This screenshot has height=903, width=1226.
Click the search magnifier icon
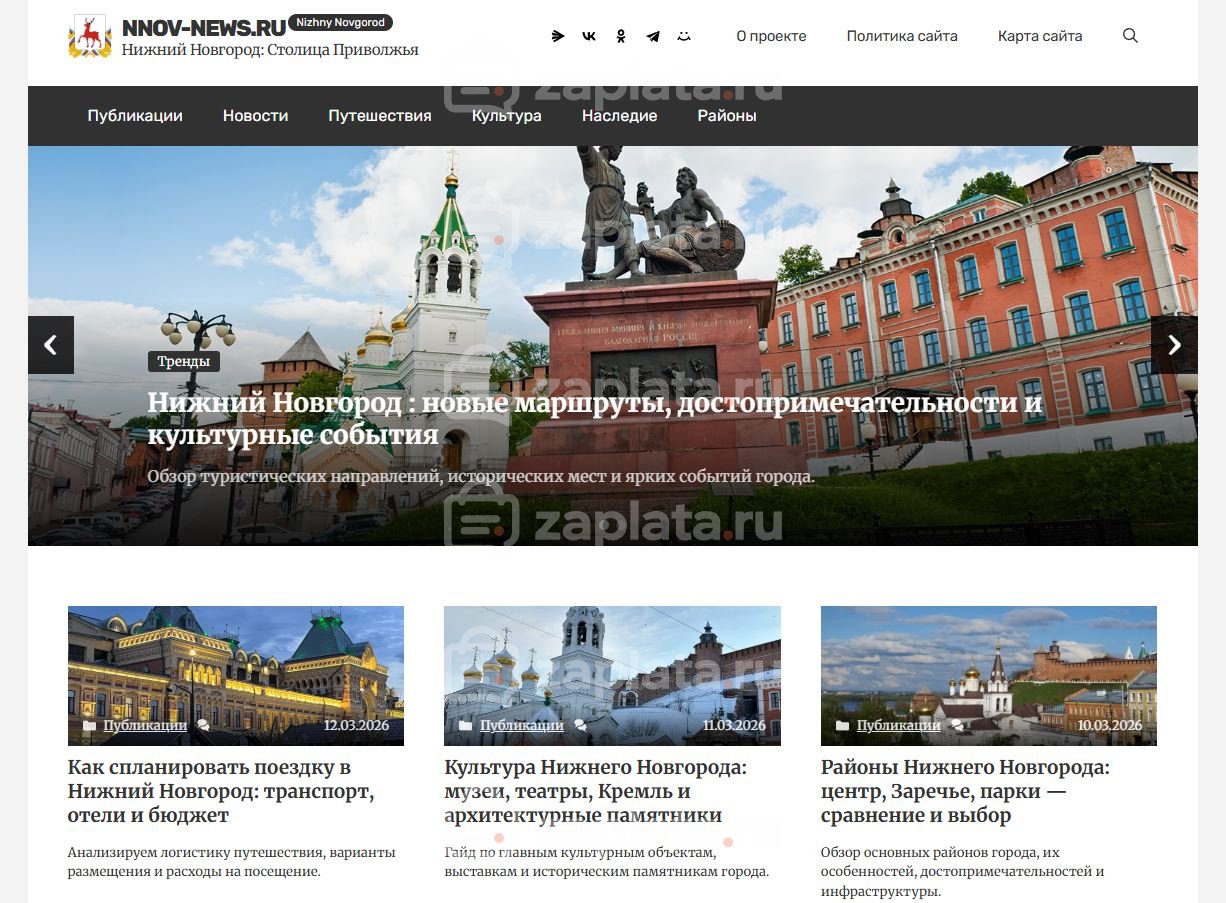click(1130, 36)
